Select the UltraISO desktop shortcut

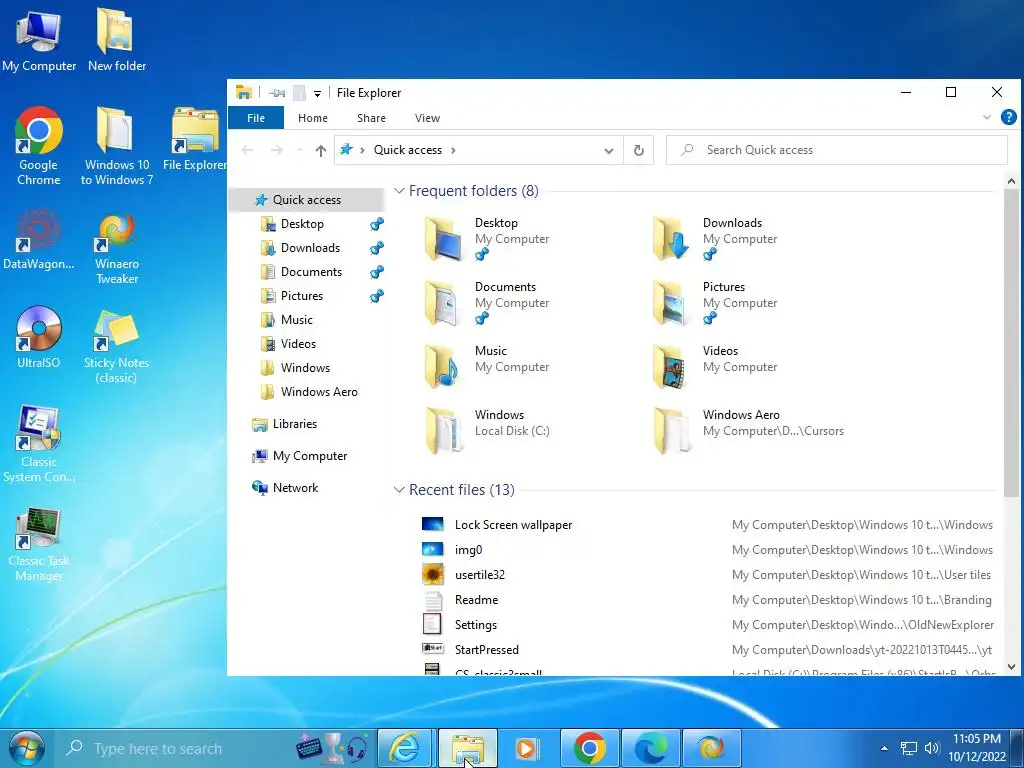[x=39, y=338]
